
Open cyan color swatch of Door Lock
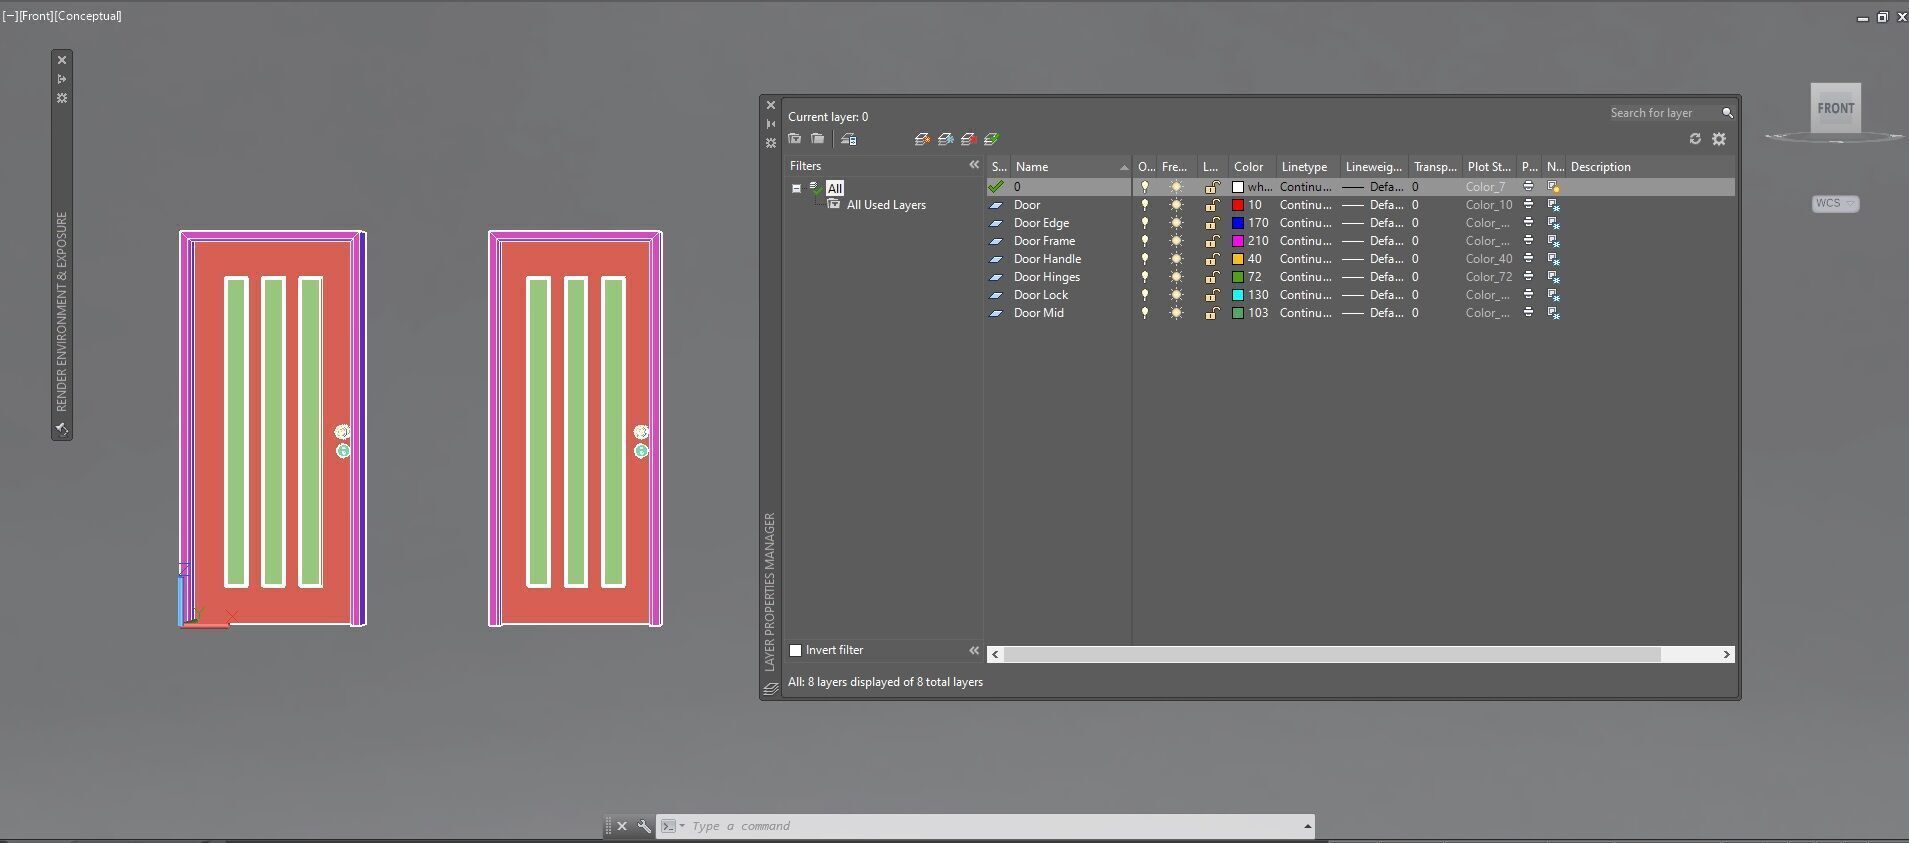tap(1238, 295)
